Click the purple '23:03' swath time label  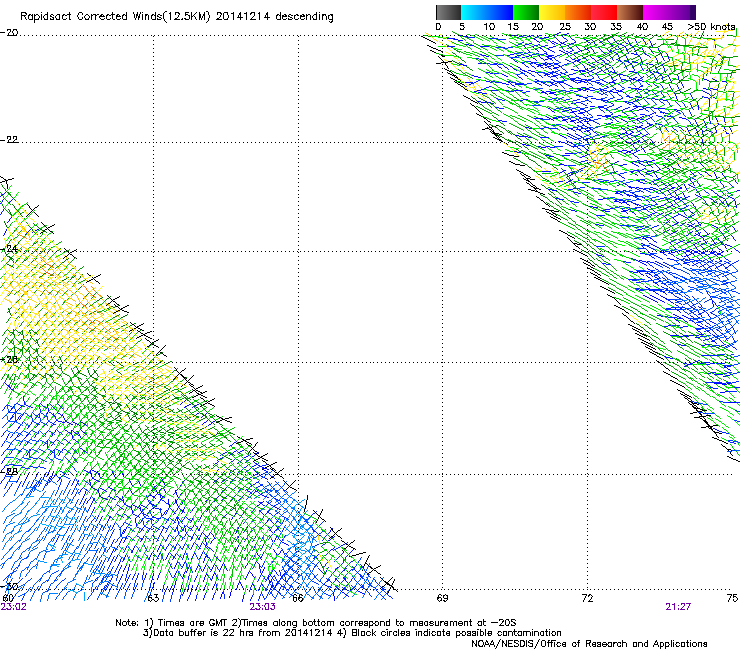tap(262, 607)
